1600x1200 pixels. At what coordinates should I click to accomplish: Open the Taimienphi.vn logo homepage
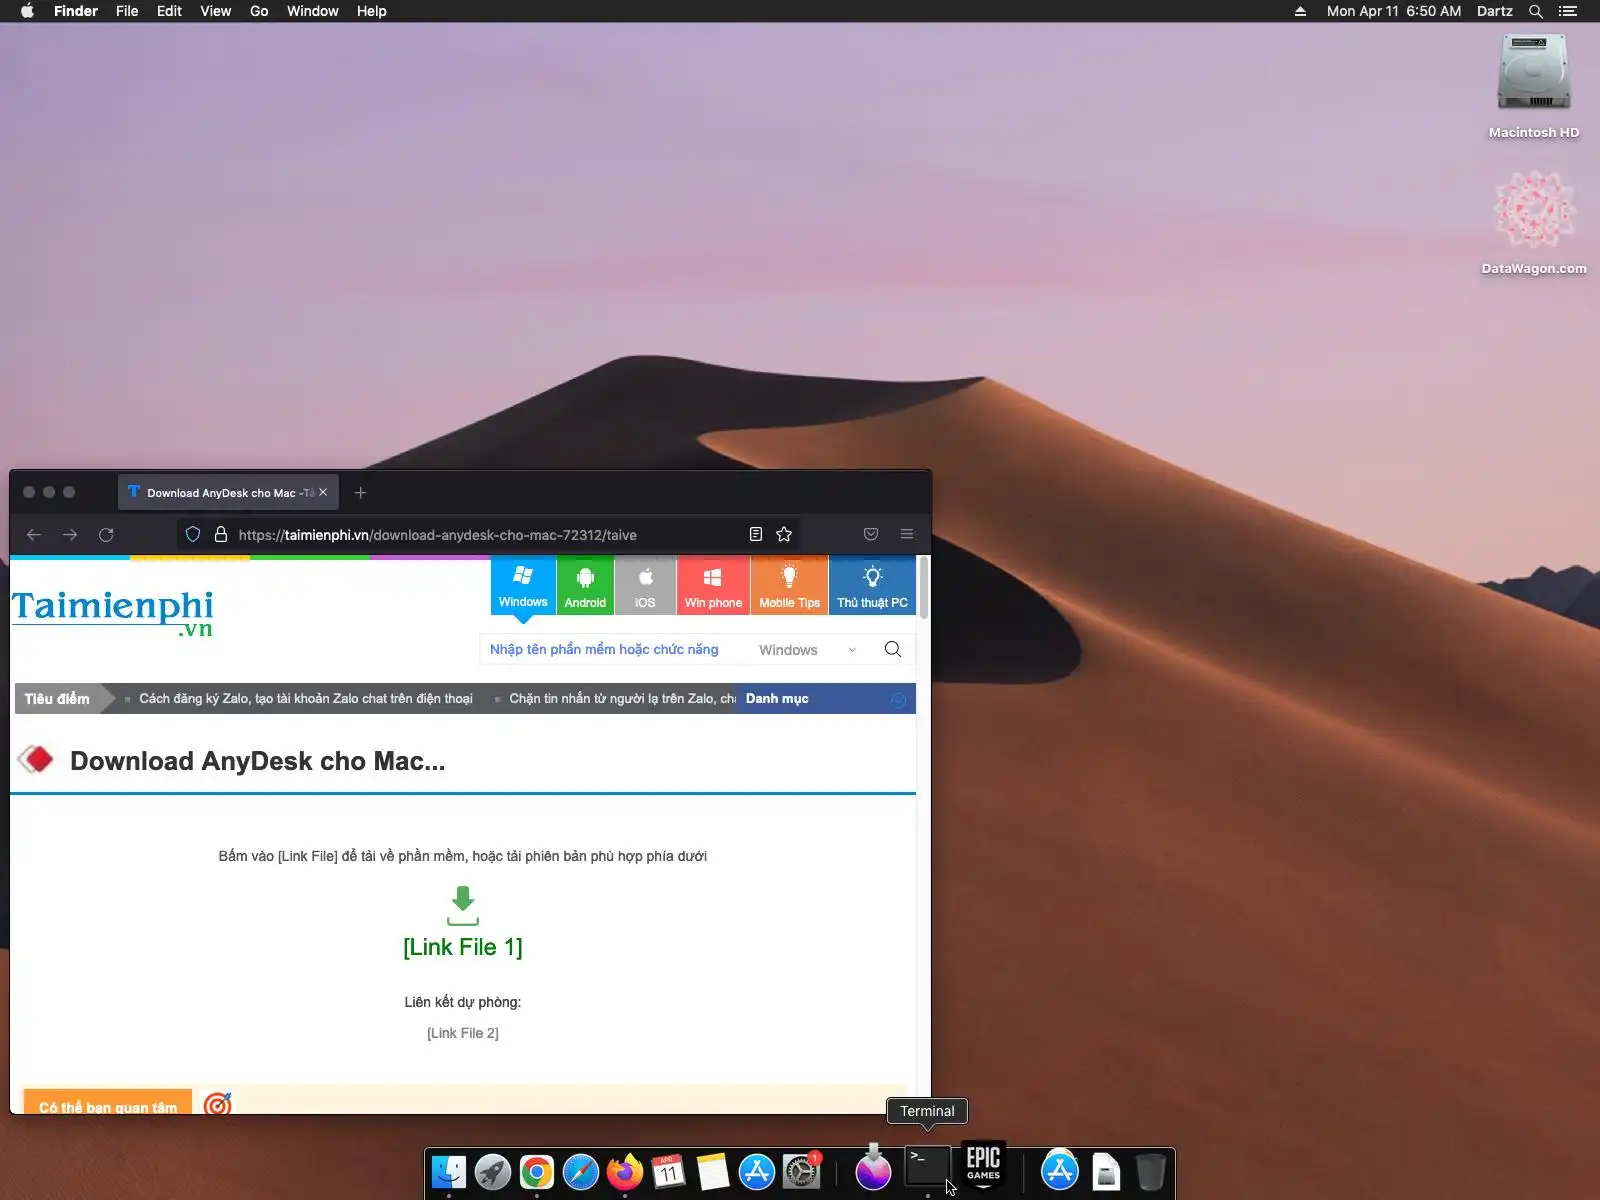[112, 613]
